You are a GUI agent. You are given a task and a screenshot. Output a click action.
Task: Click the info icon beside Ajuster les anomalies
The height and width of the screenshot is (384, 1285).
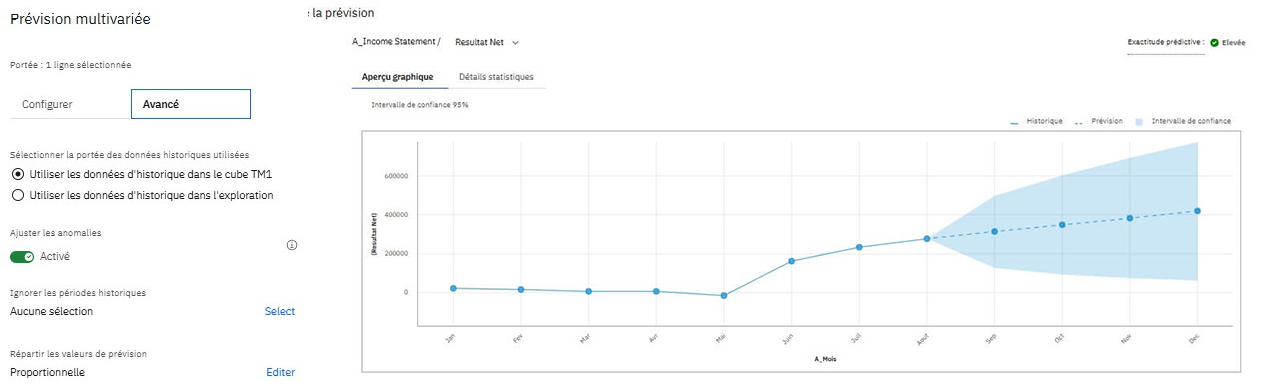292,245
